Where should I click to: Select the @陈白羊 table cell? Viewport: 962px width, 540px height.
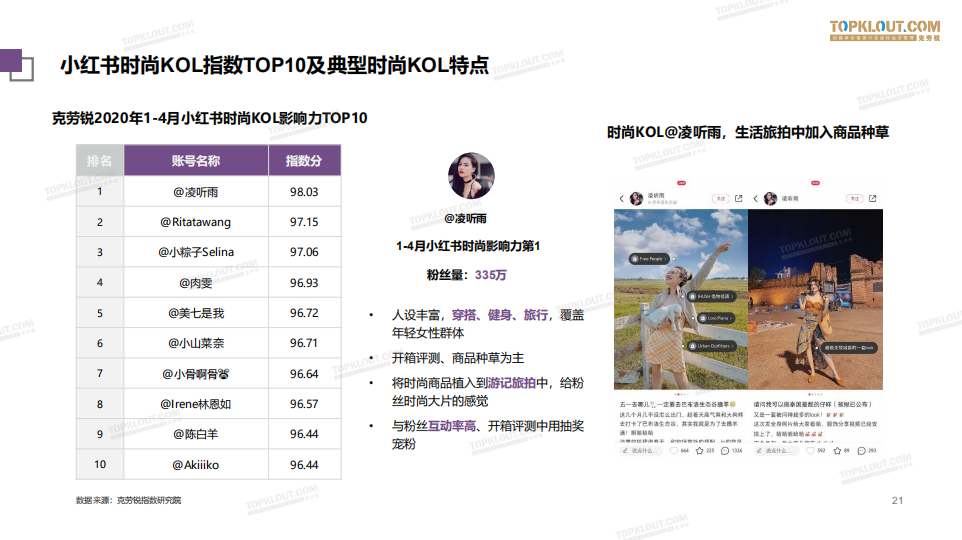[x=196, y=434]
